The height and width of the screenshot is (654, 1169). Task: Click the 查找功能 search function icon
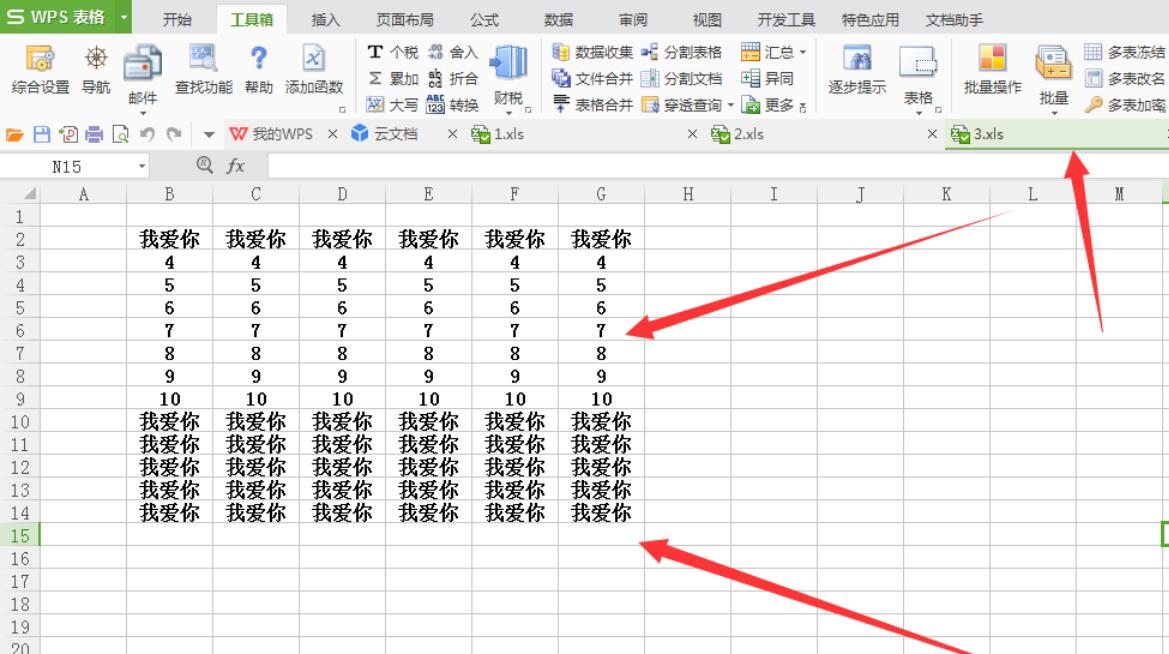pyautogui.click(x=204, y=69)
